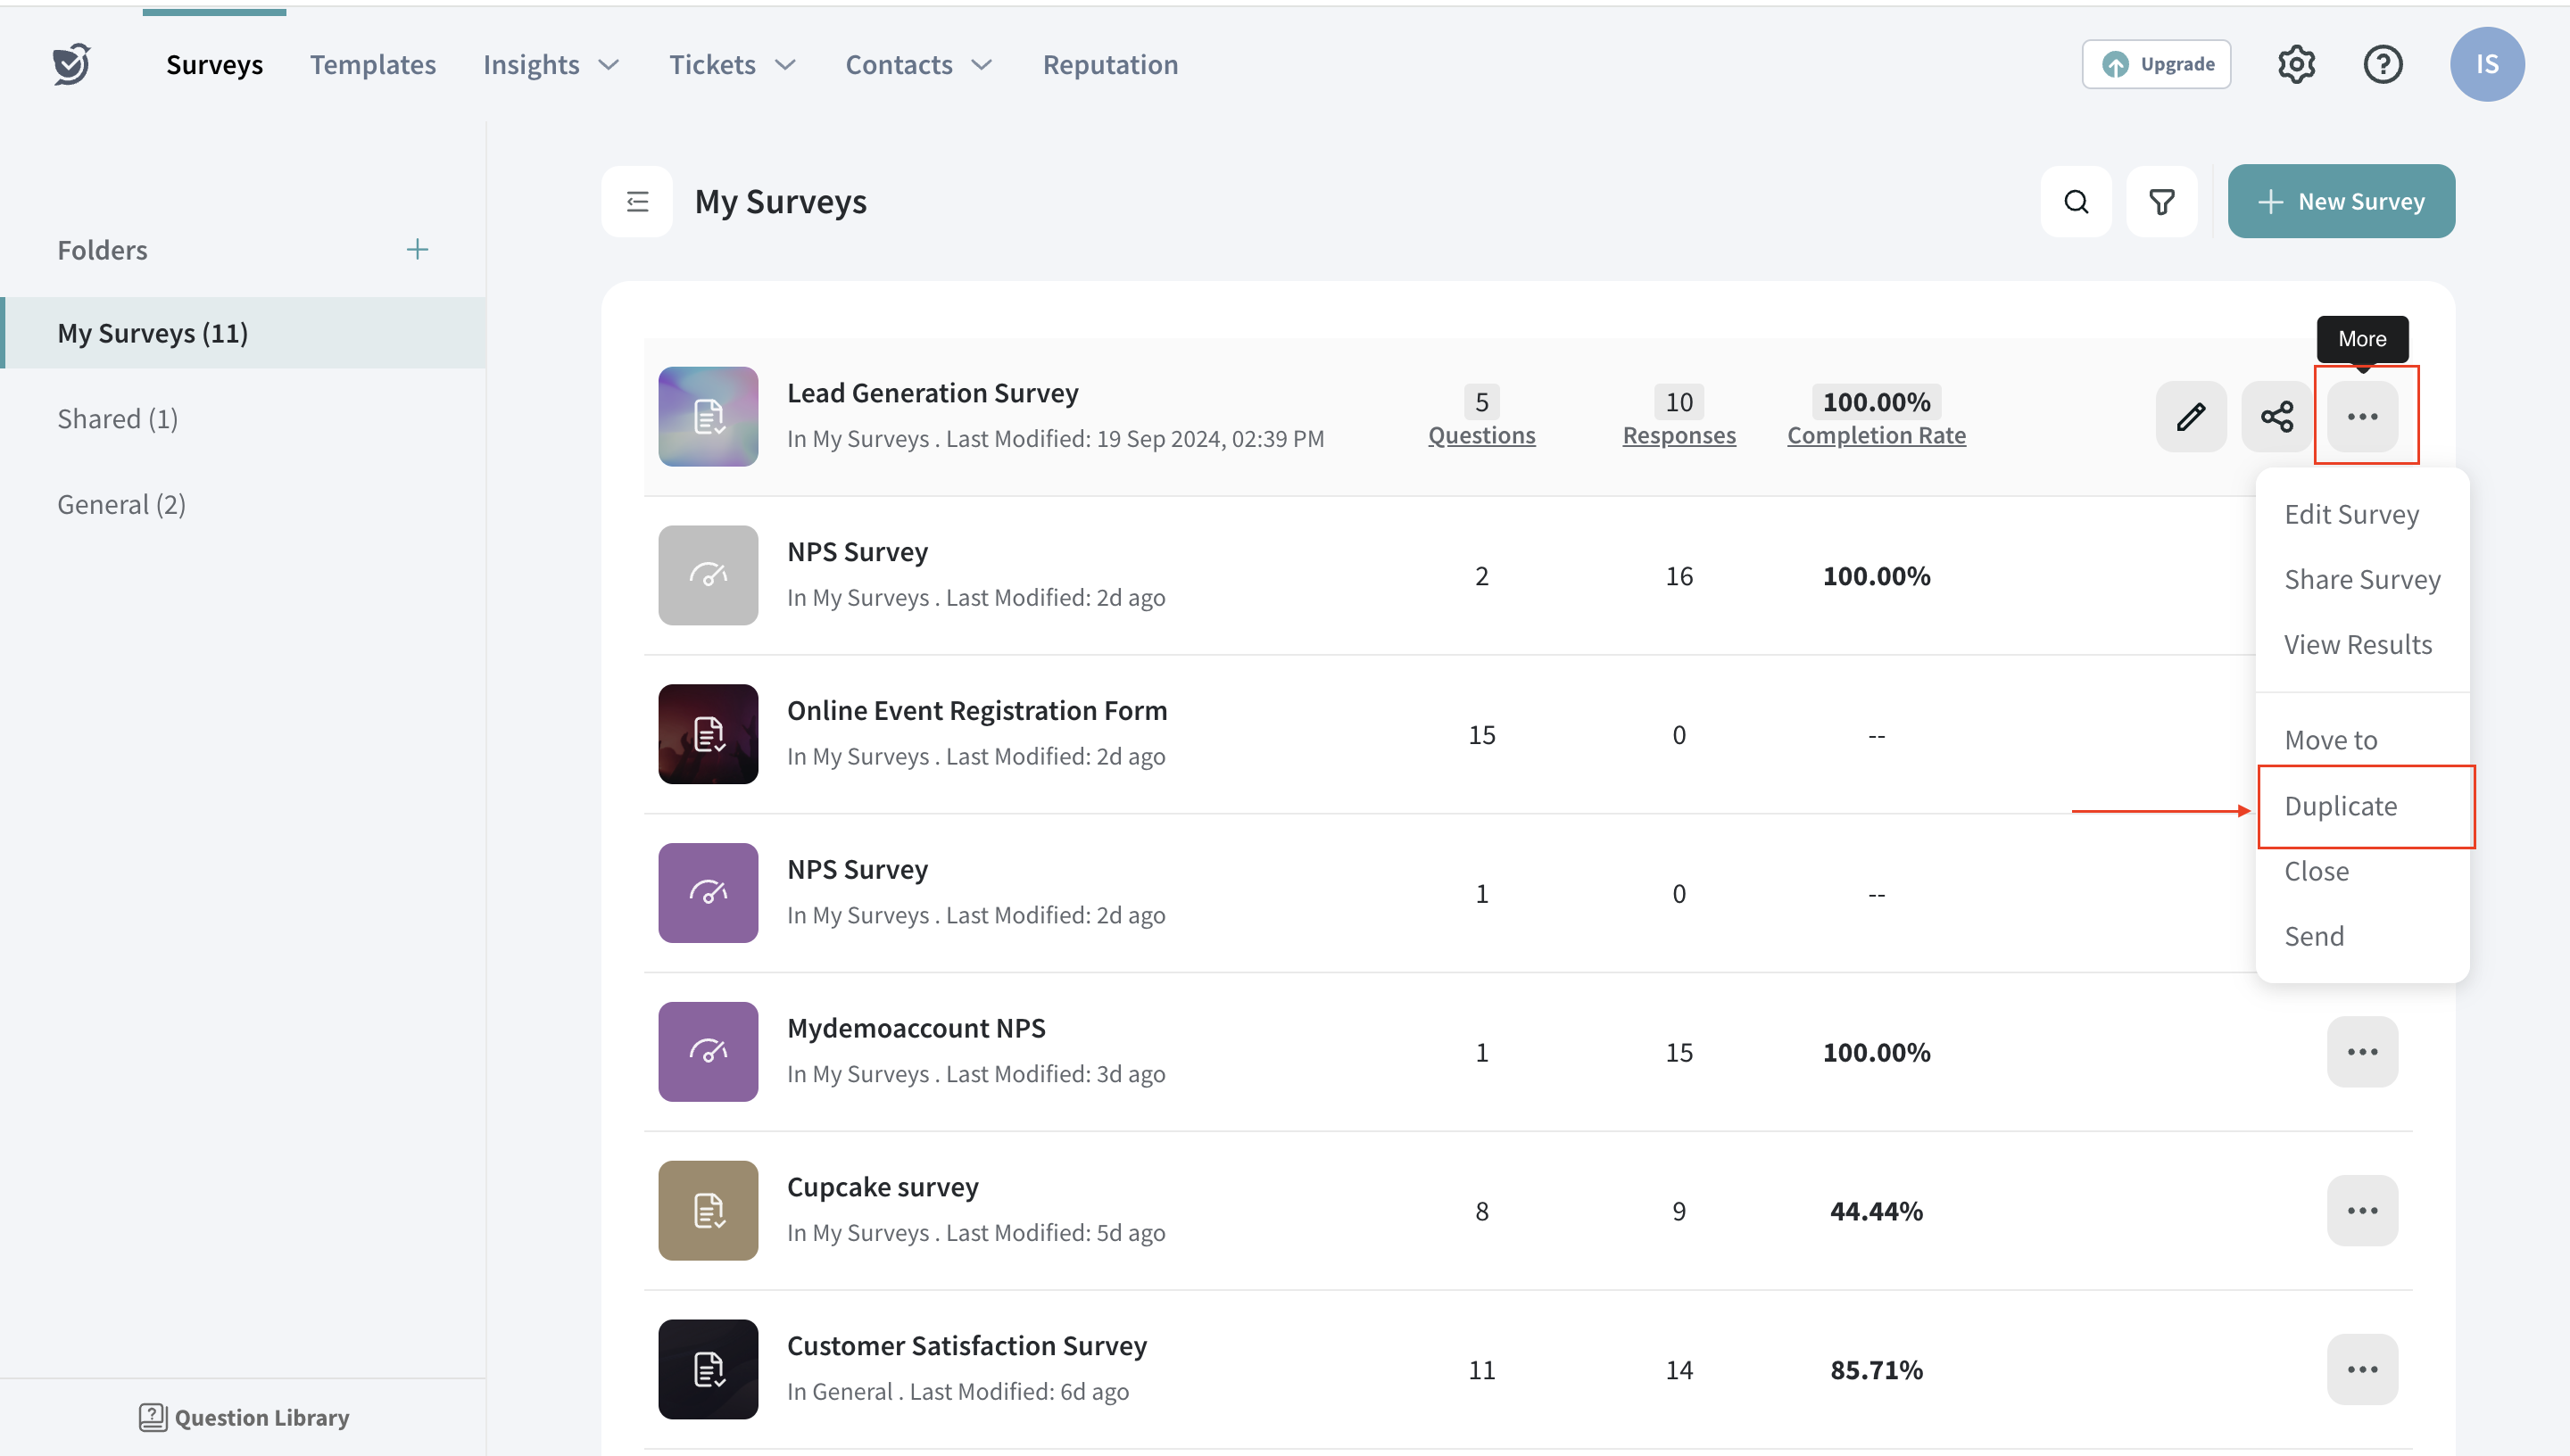Select Duplicate from the More menu
The height and width of the screenshot is (1456, 2570).
tap(2340, 806)
